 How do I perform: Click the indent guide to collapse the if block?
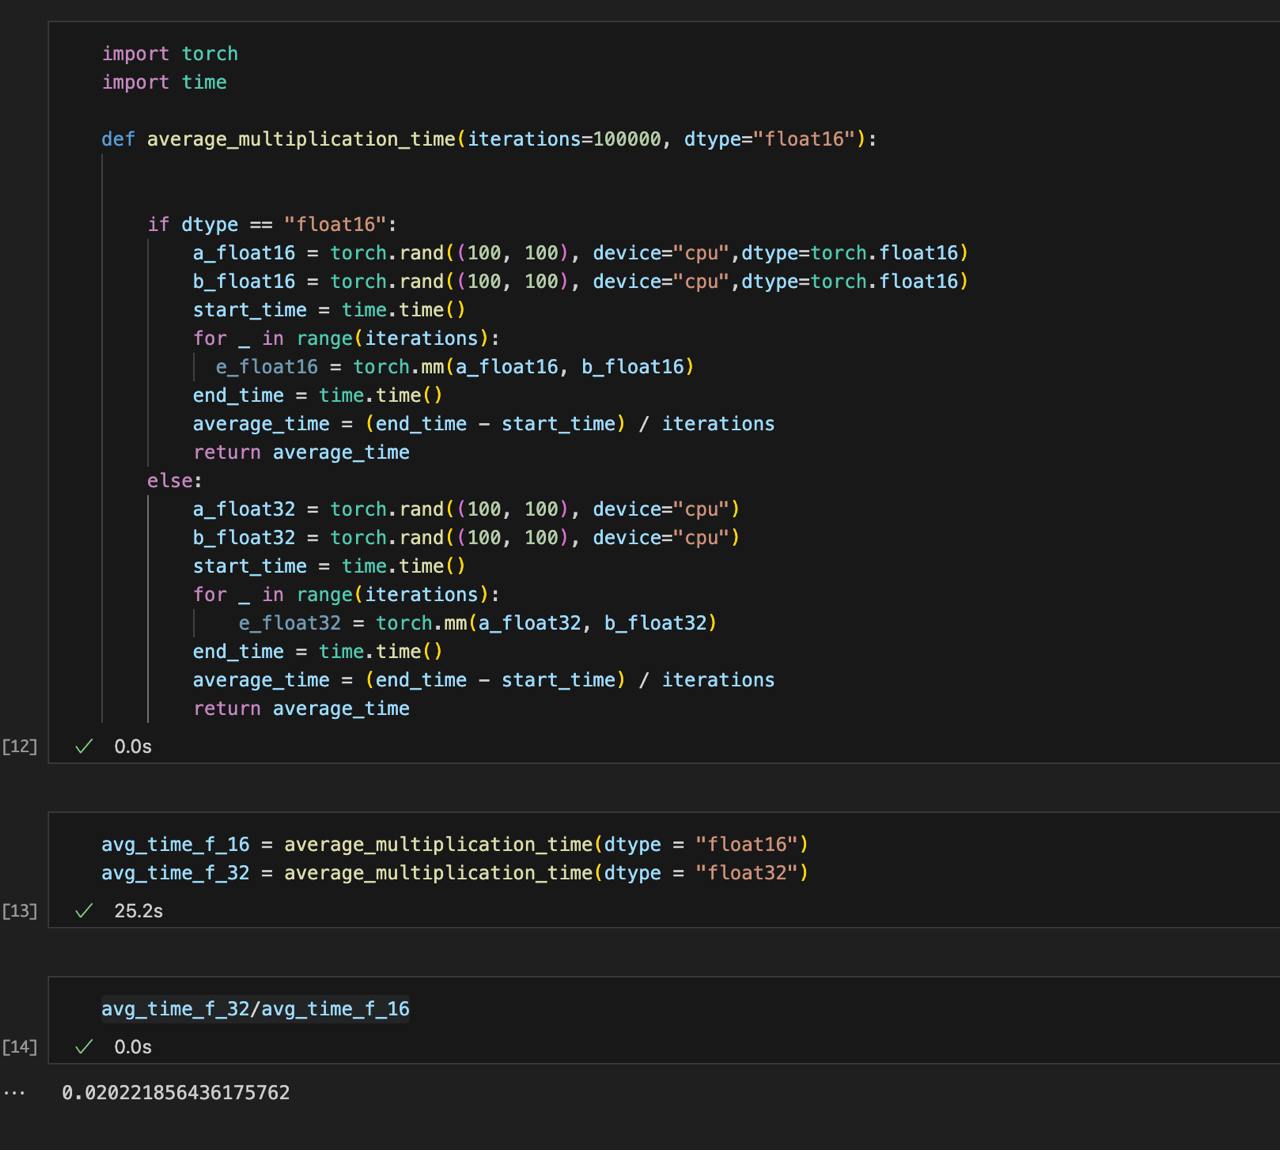point(148,350)
